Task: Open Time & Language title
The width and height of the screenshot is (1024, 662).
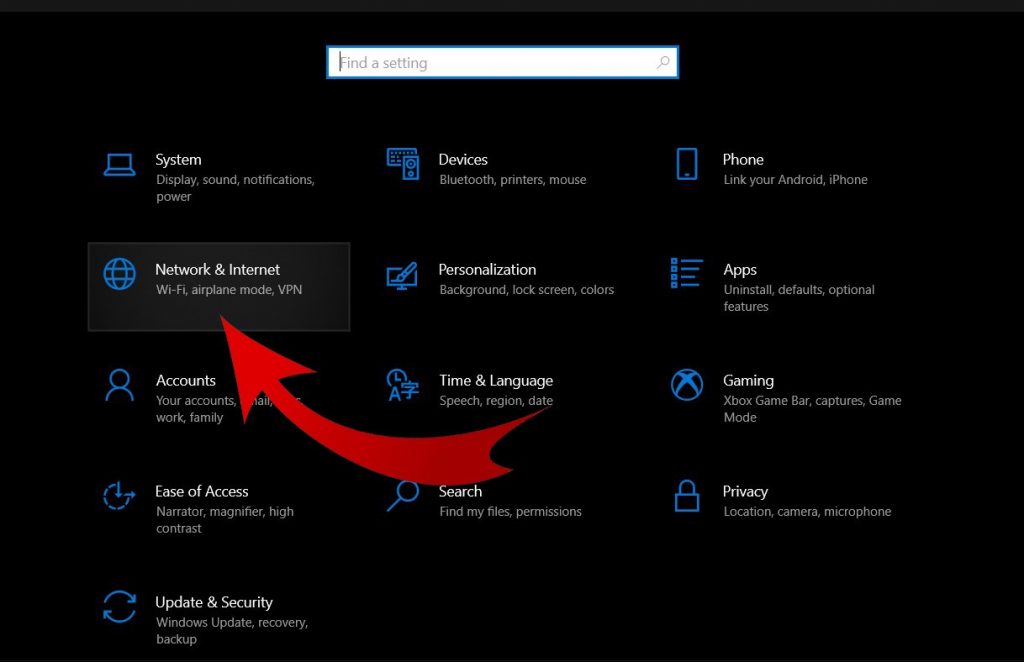Action: [496, 381]
